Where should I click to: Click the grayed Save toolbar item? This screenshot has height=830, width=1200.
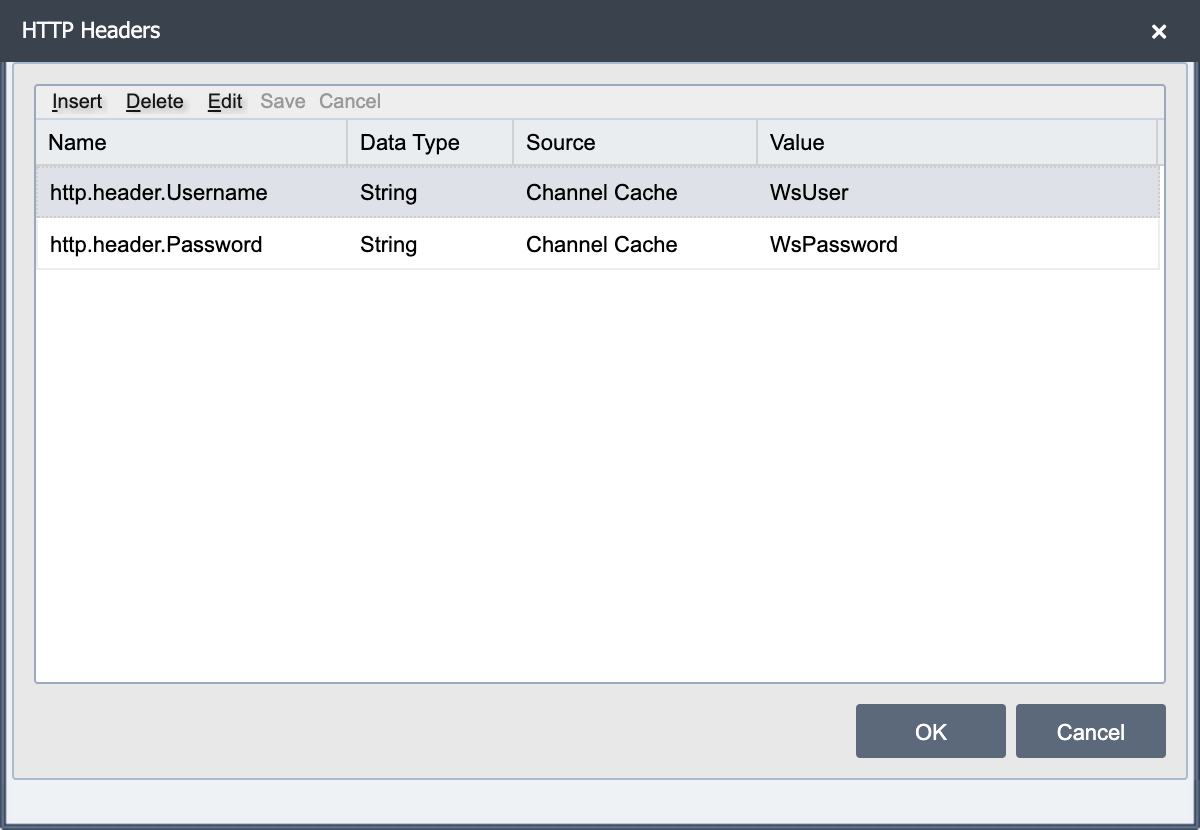[x=283, y=101]
